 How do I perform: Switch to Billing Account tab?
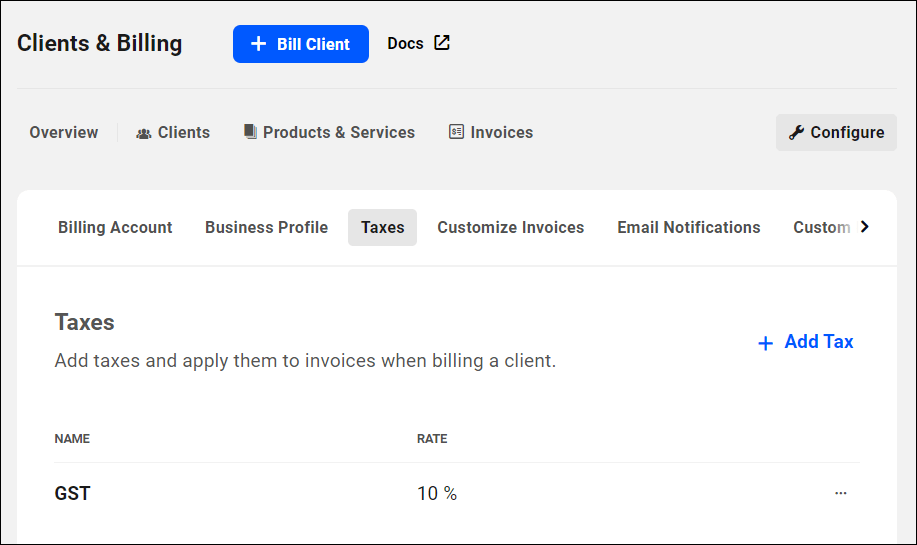pyautogui.click(x=115, y=227)
